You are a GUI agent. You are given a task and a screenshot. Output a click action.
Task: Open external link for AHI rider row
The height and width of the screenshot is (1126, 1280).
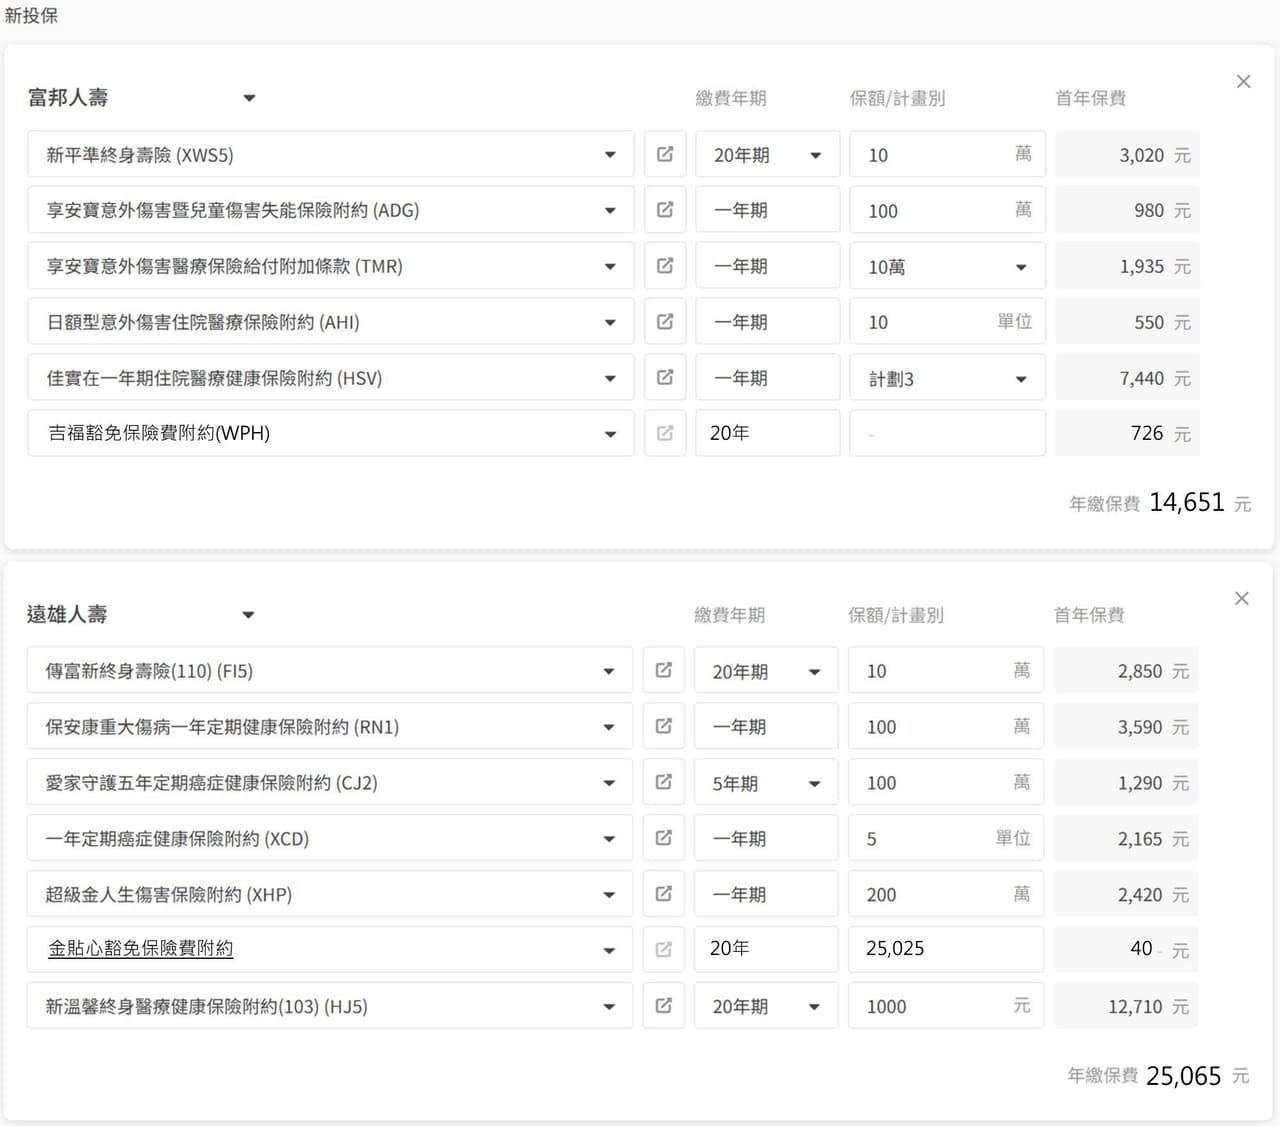pos(665,322)
